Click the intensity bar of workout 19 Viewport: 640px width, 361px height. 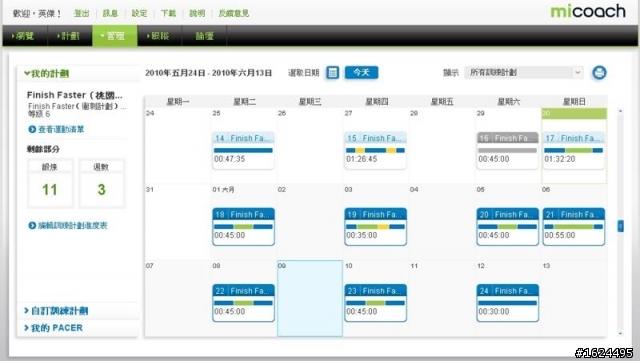pyautogui.click(x=376, y=227)
